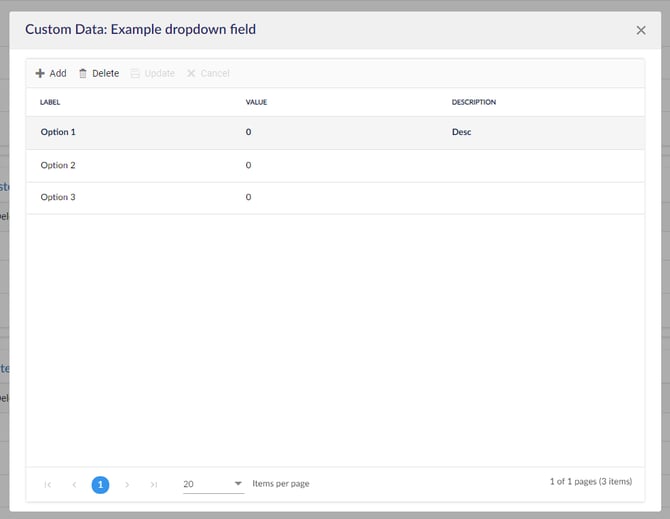Select the Option 3 row
Viewport: 670px width, 519px height.
point(58,197)
